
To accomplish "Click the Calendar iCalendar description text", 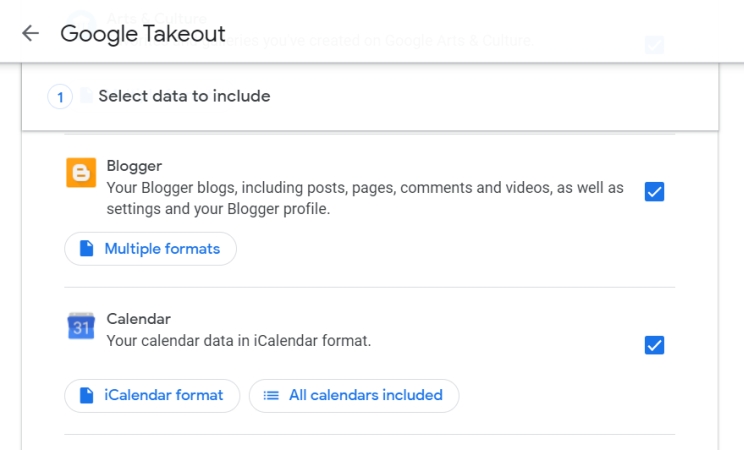I will [238, 341].
